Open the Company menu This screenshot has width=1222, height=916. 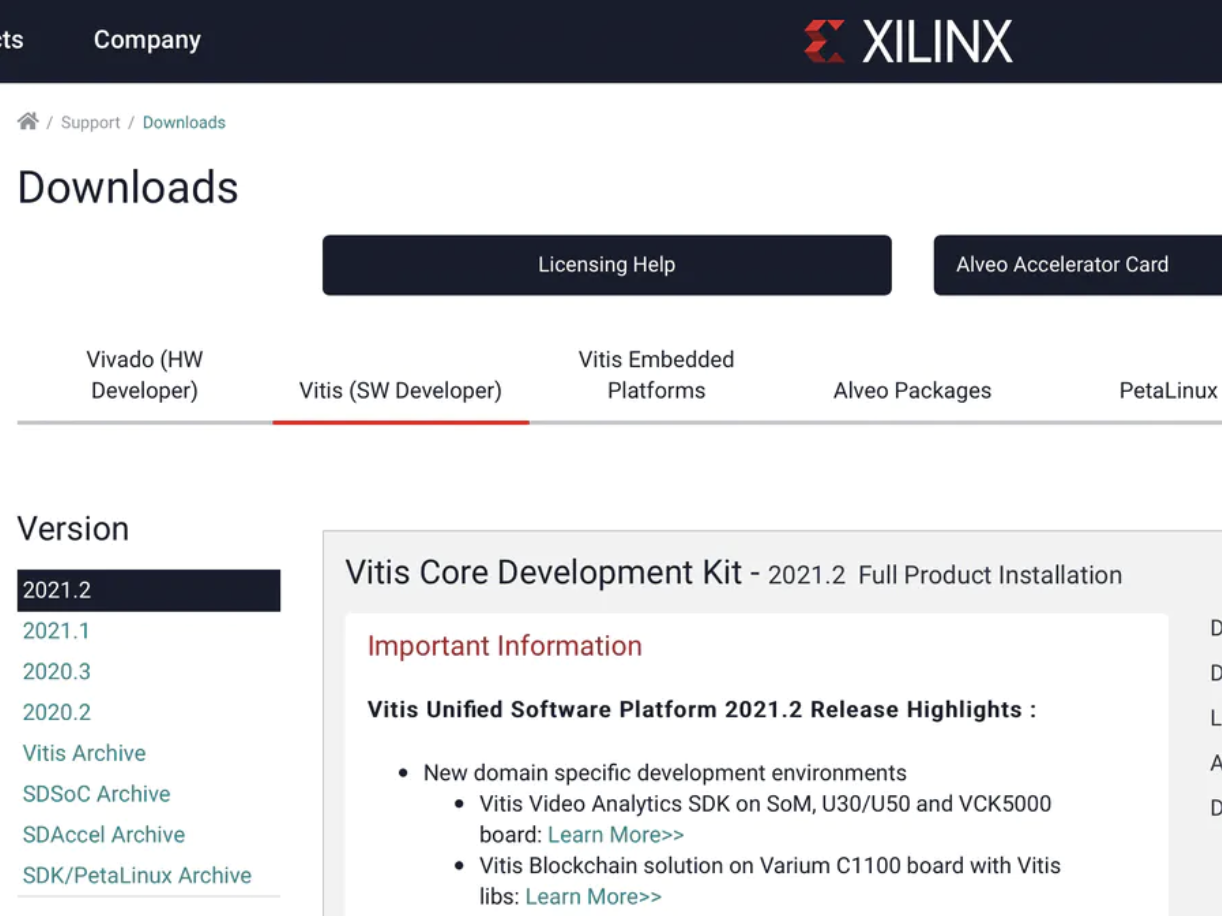146,40
